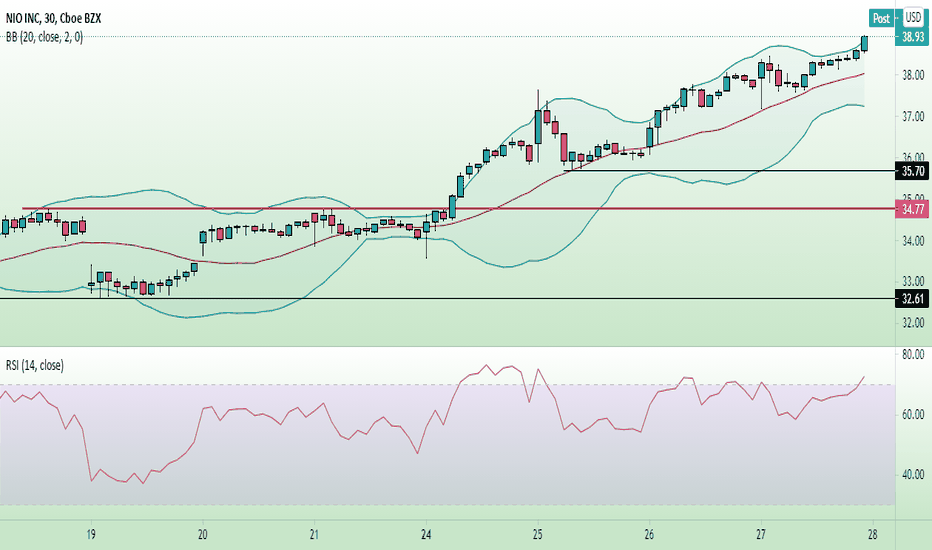The image size is (932, 550).
Task: Click the 37.00 price axis label
Action: 913,117
